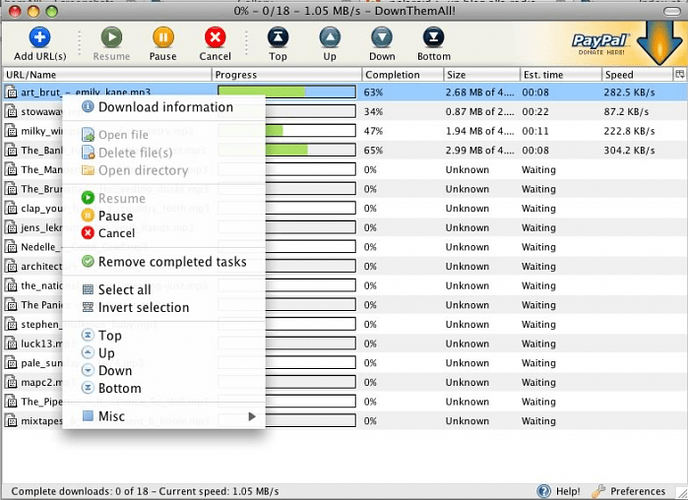The image size is (688, 500).
Task: Click the 222.8 KB/s speed value
Action: click(629, 131)
